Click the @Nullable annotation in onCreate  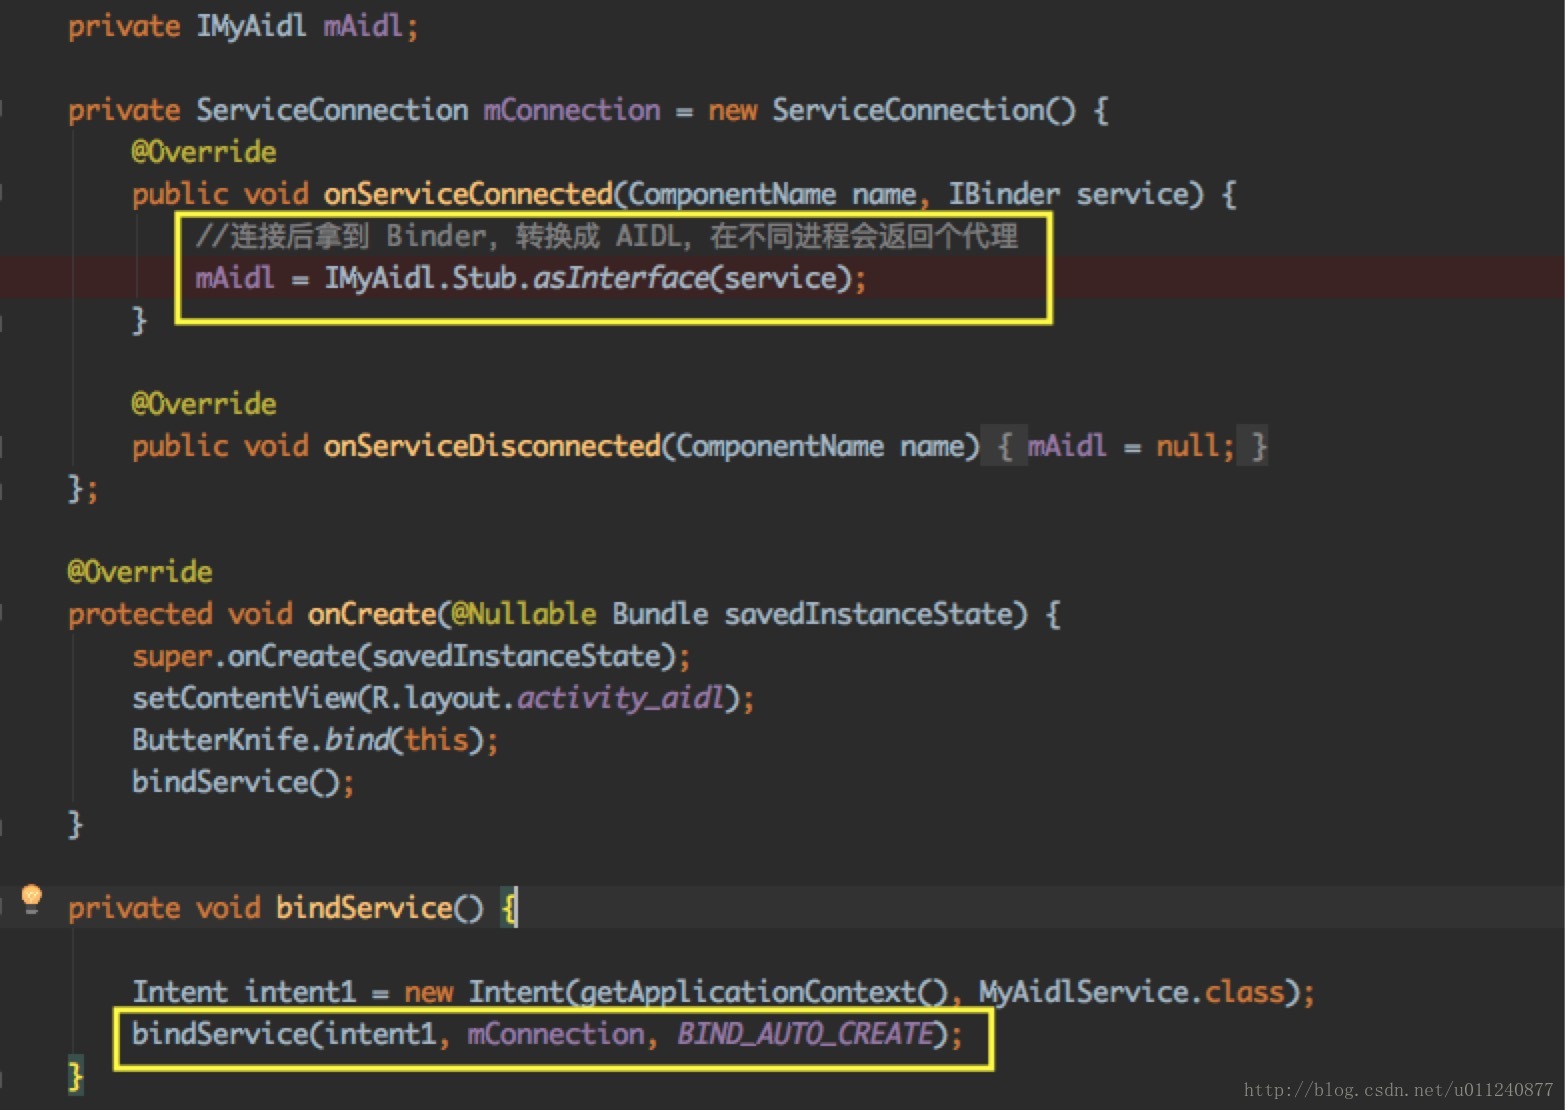pos(524,614)
